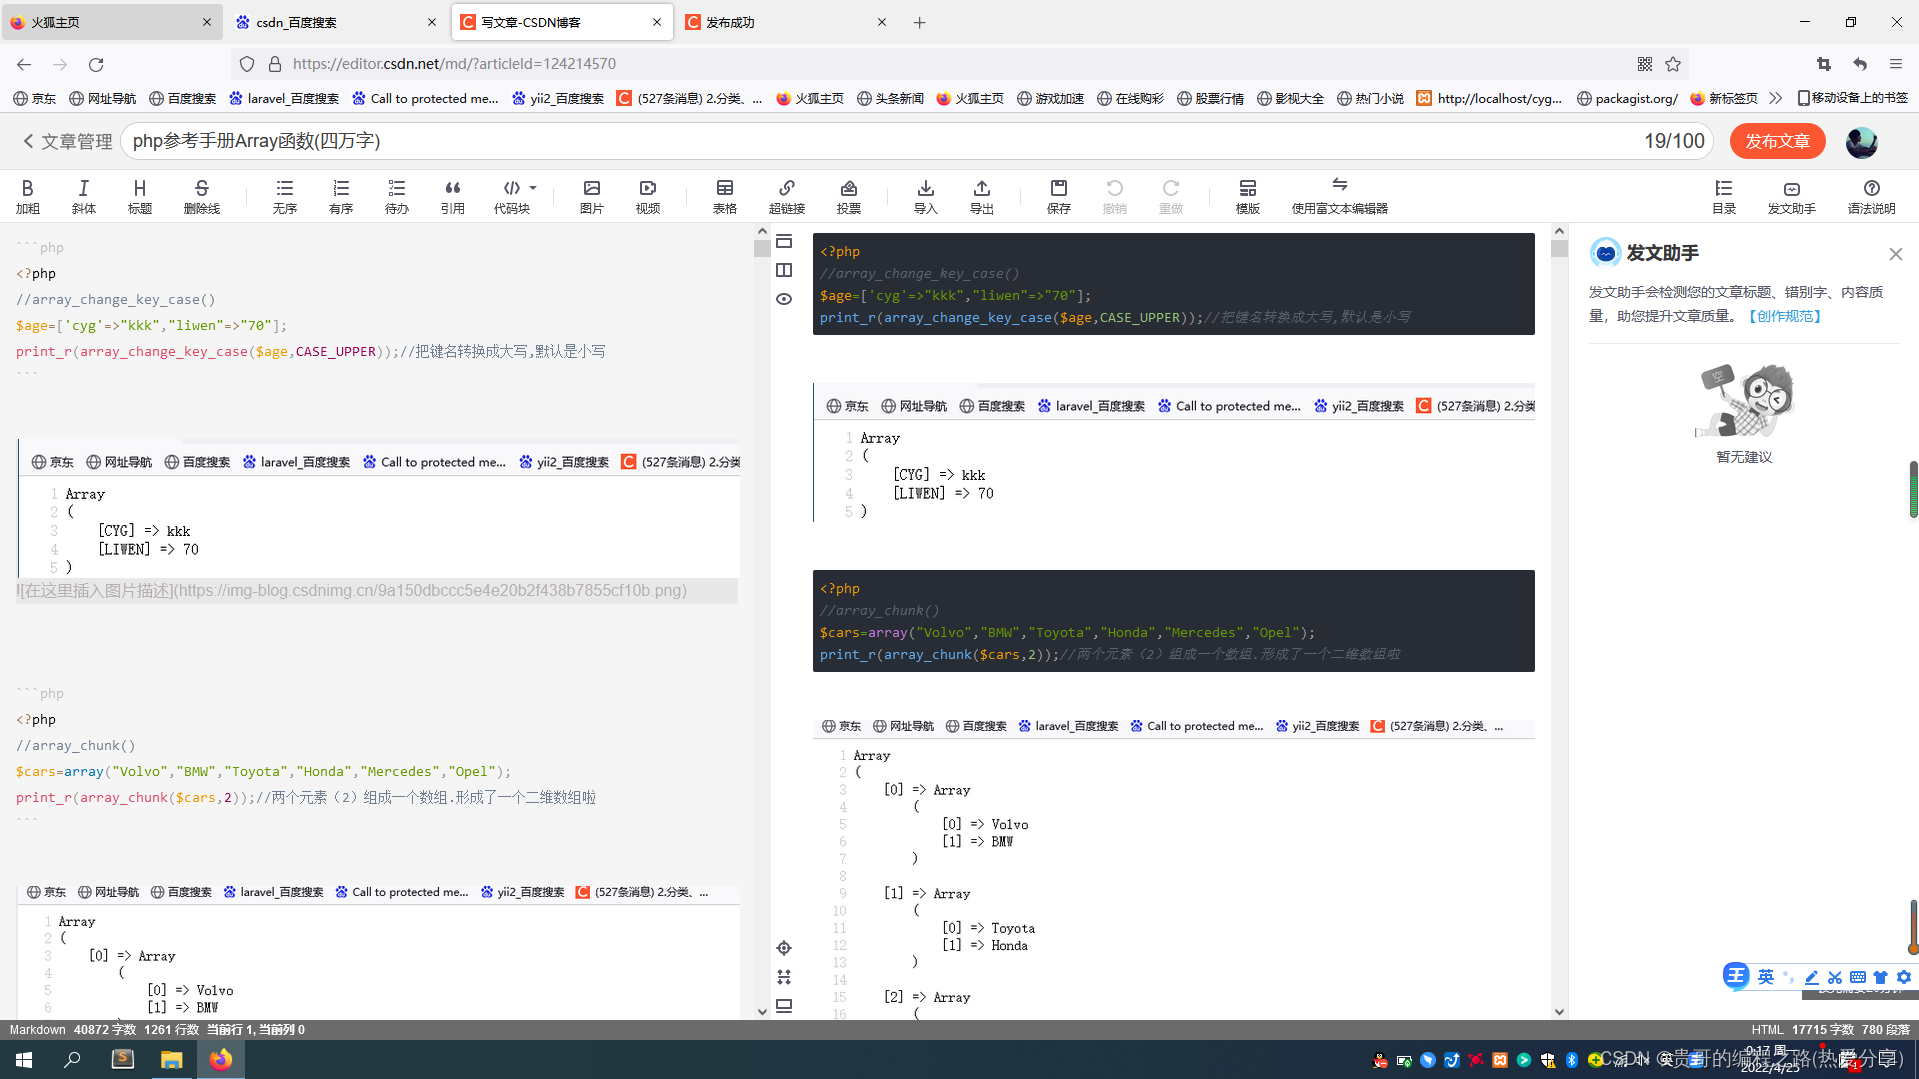Insert an image (图片)
This screenshot has height=1079, width=1919.
coord(592,196)
